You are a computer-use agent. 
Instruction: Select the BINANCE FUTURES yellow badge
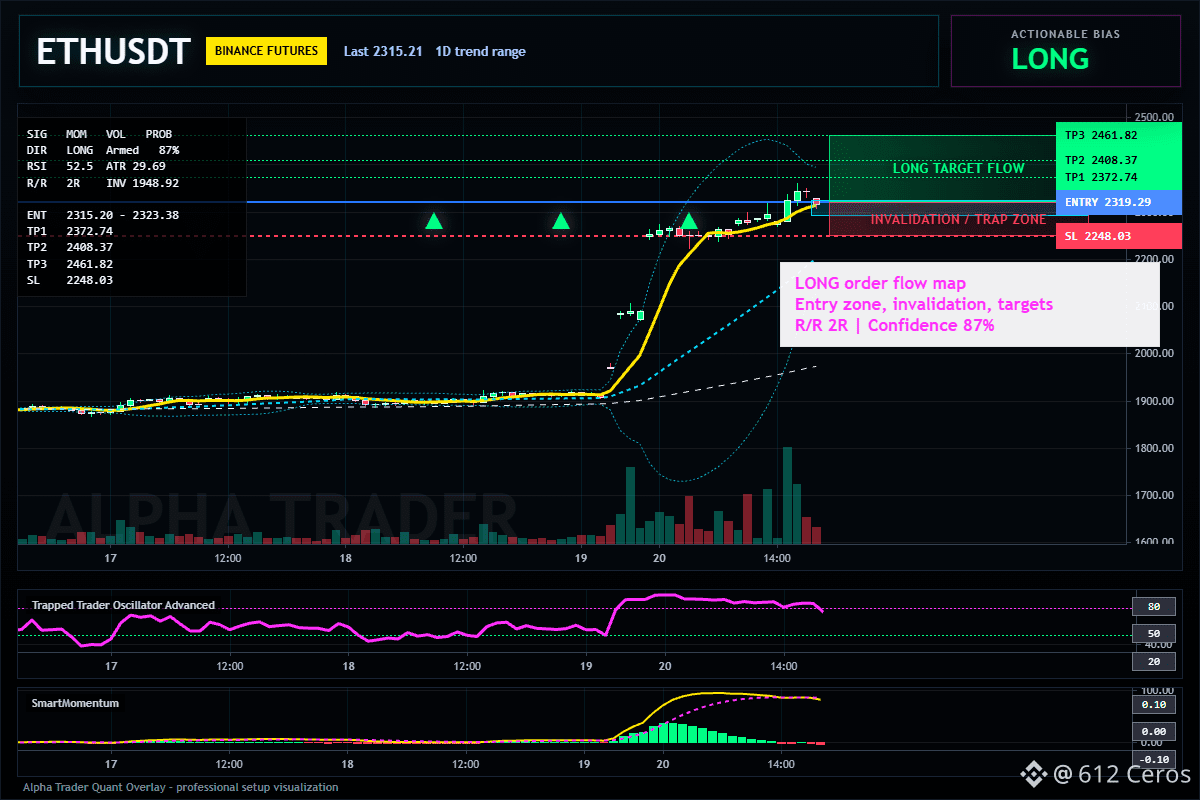(x=267, y=50)
